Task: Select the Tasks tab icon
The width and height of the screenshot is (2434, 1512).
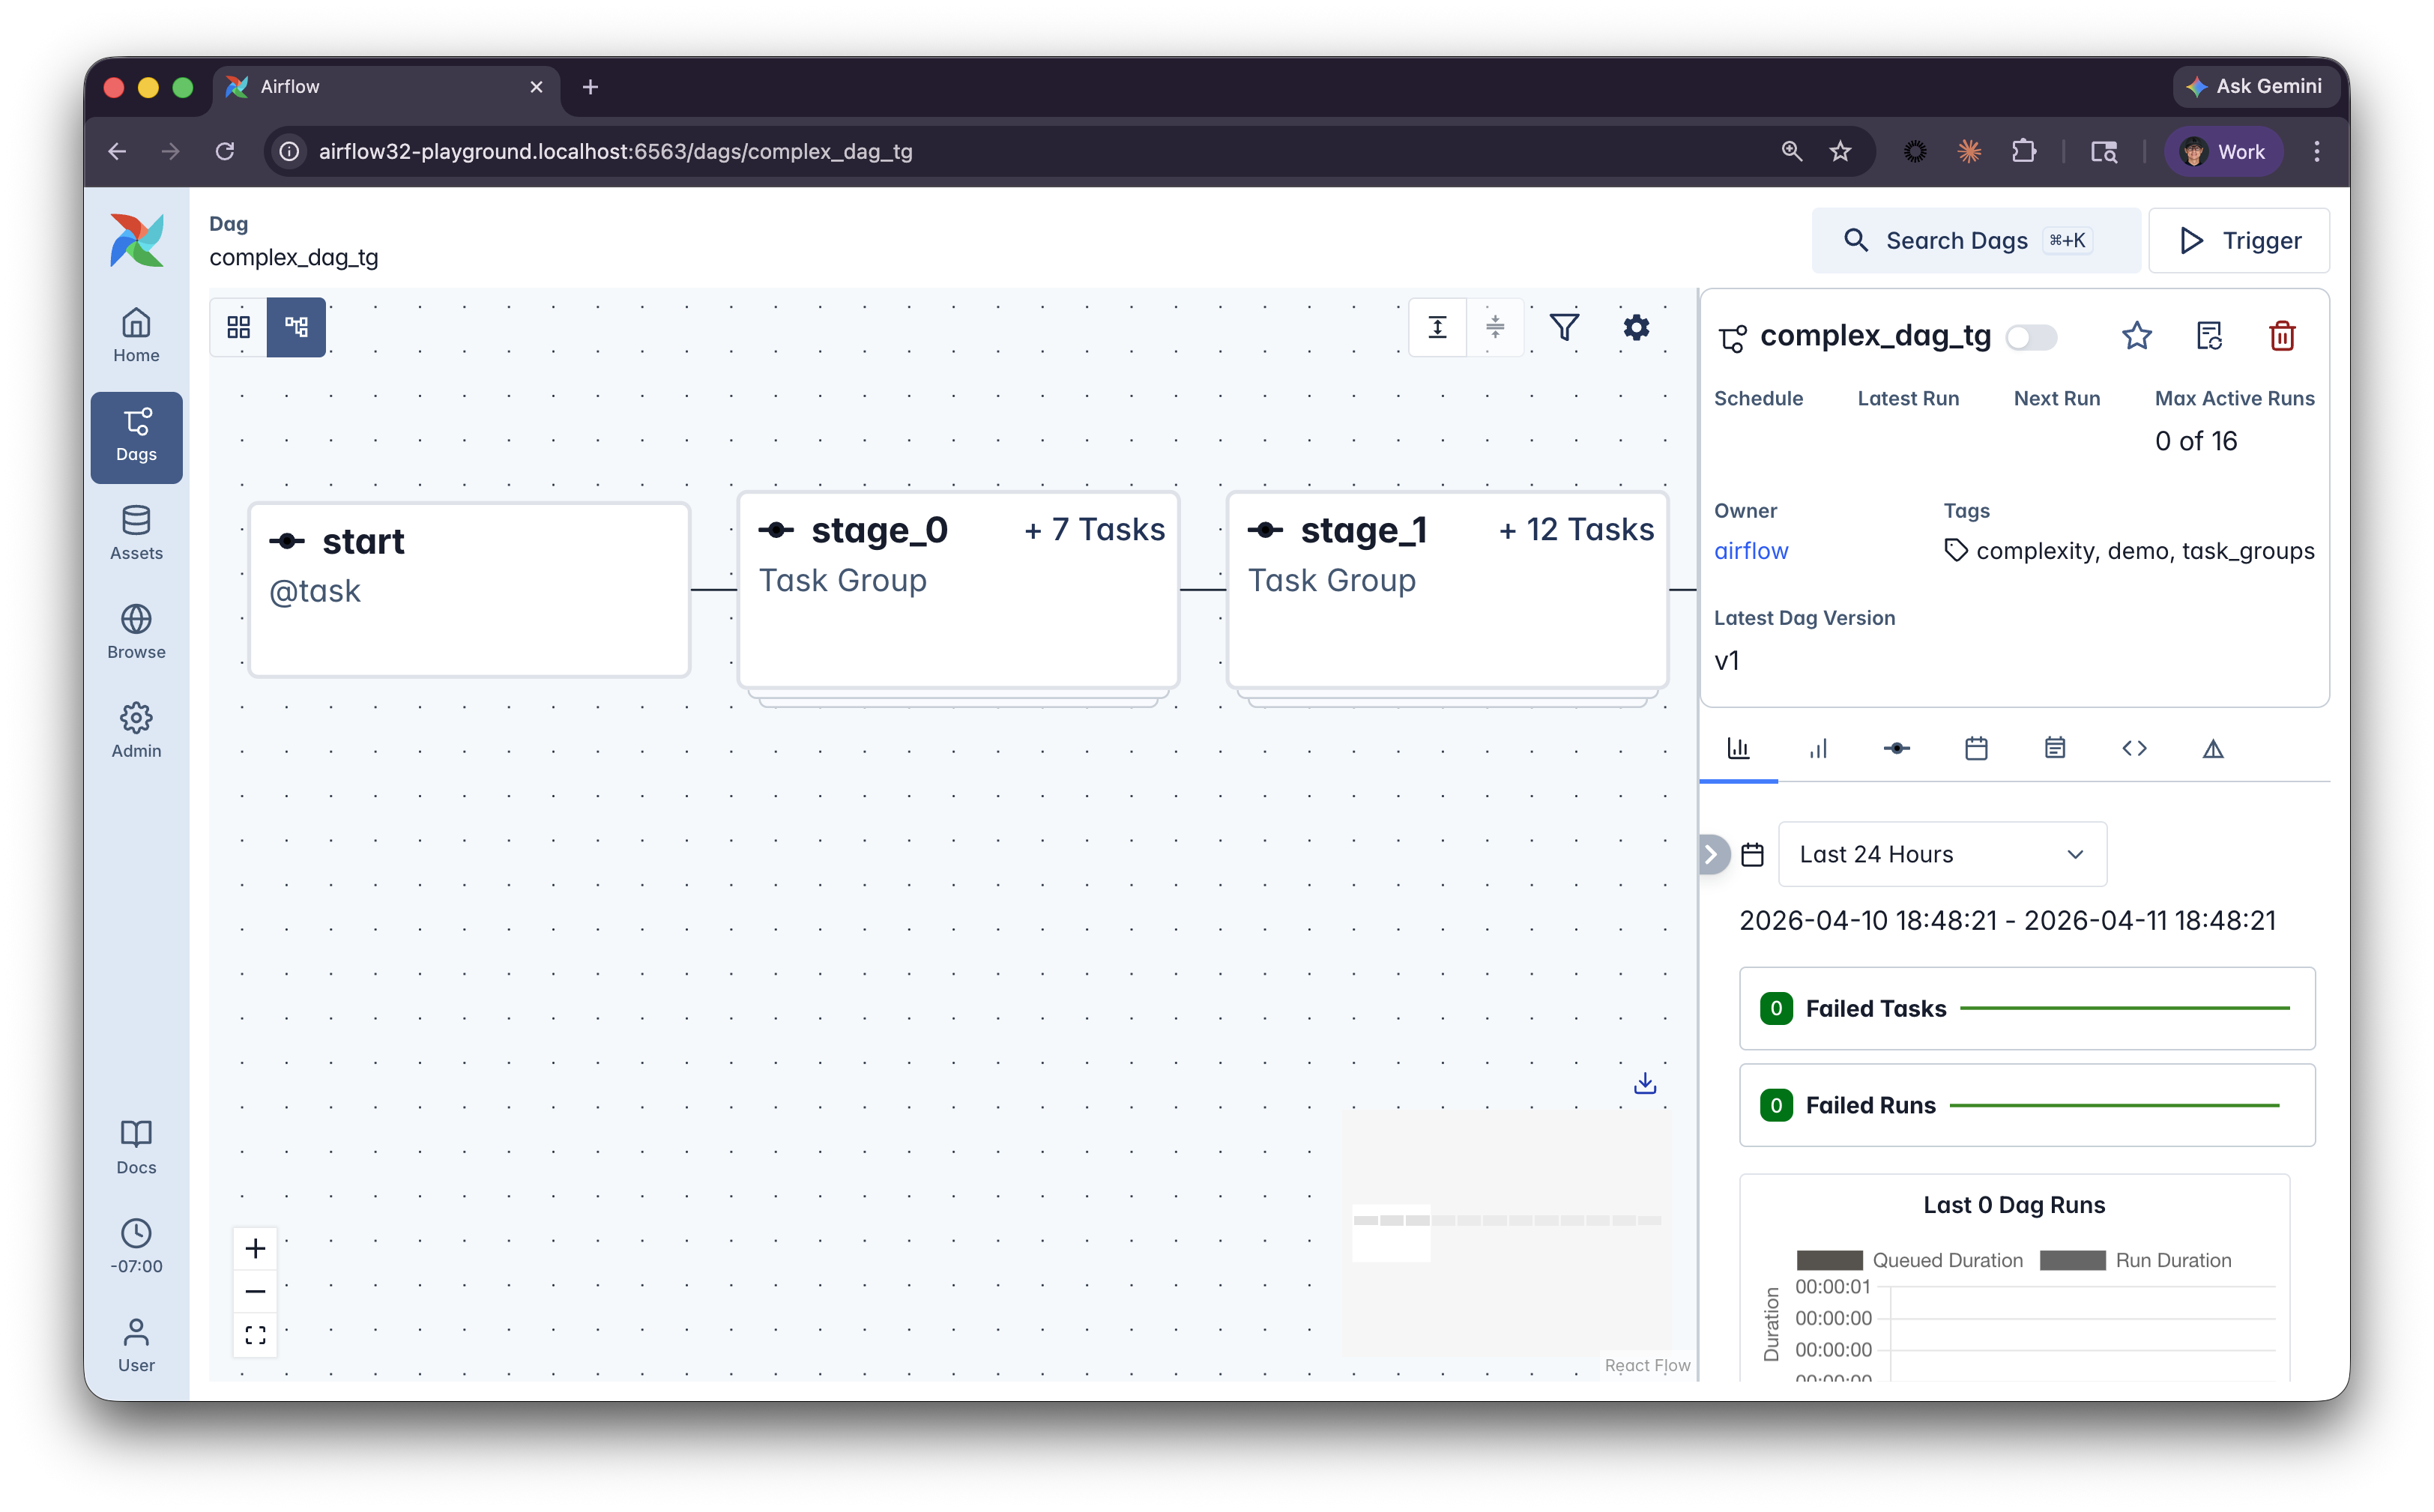Action: point(1897,748)
